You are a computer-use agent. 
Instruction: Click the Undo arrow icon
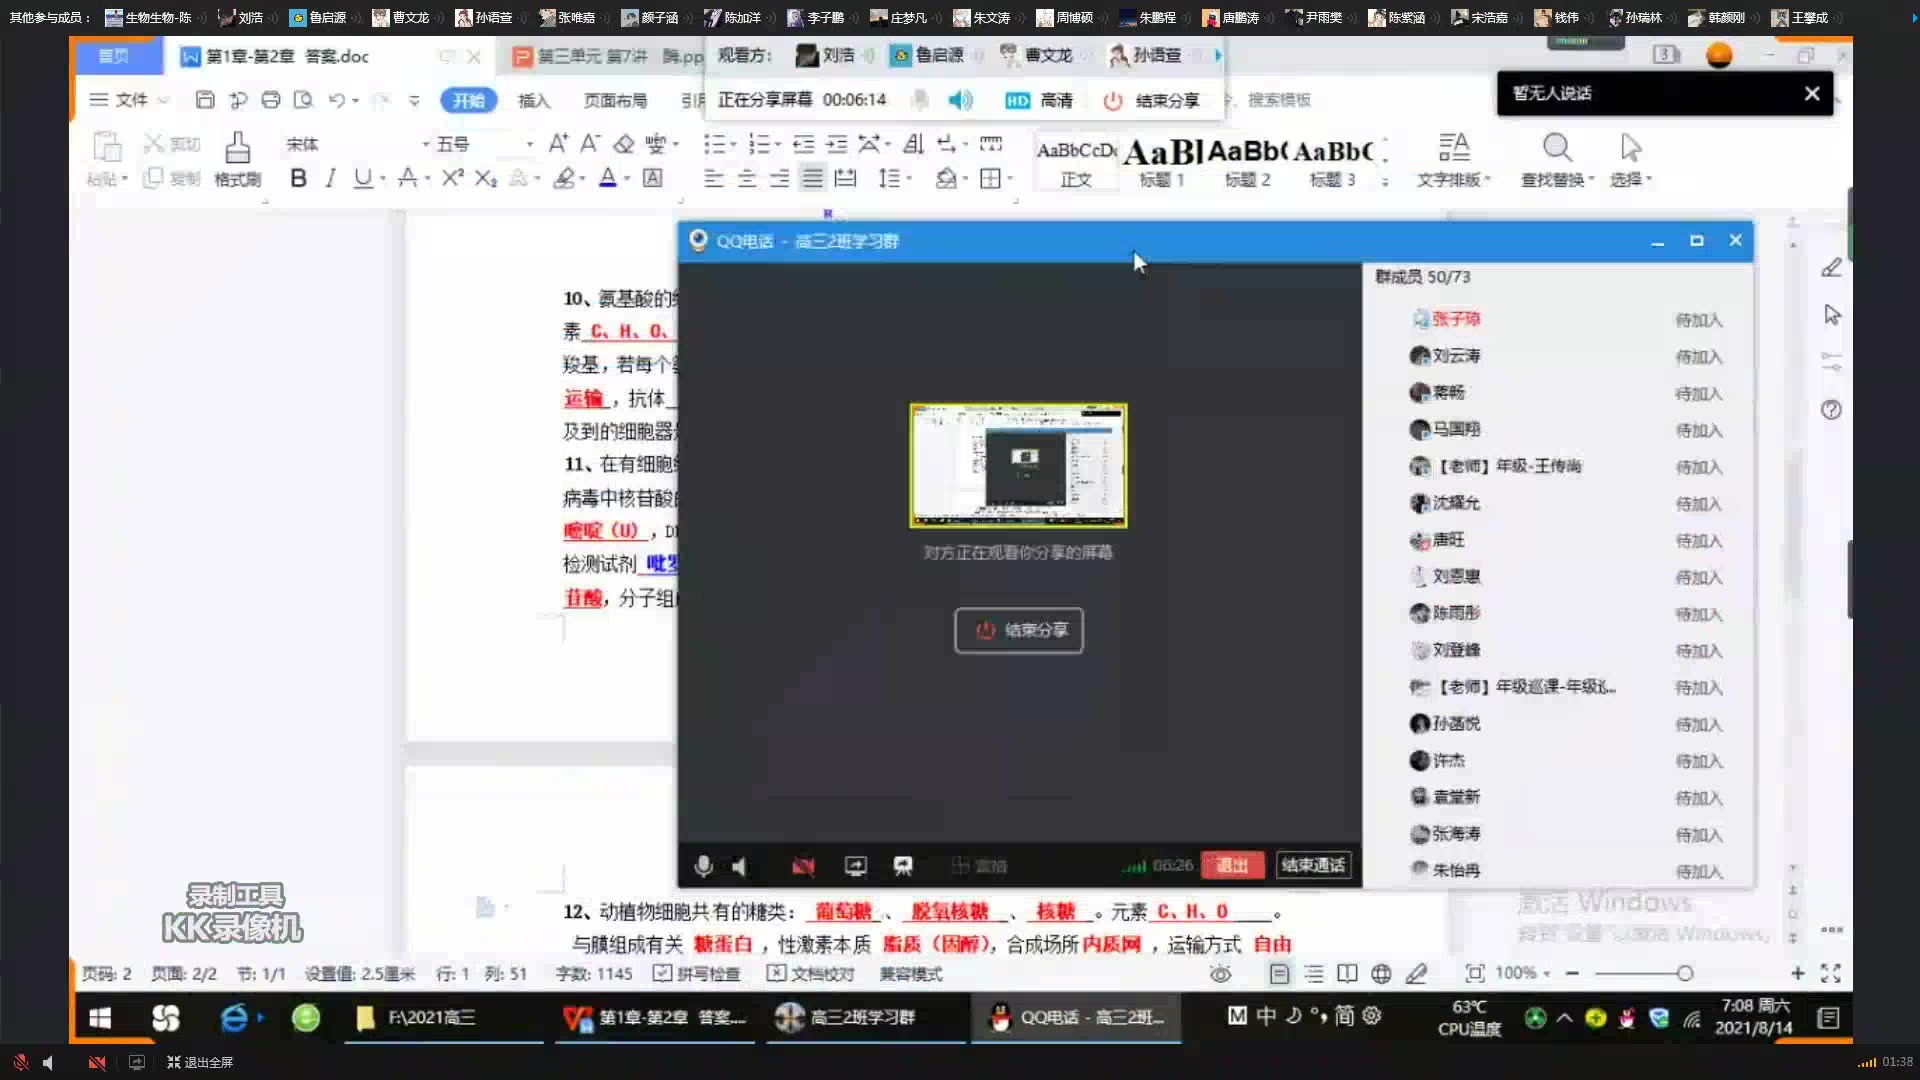point(337,100)
